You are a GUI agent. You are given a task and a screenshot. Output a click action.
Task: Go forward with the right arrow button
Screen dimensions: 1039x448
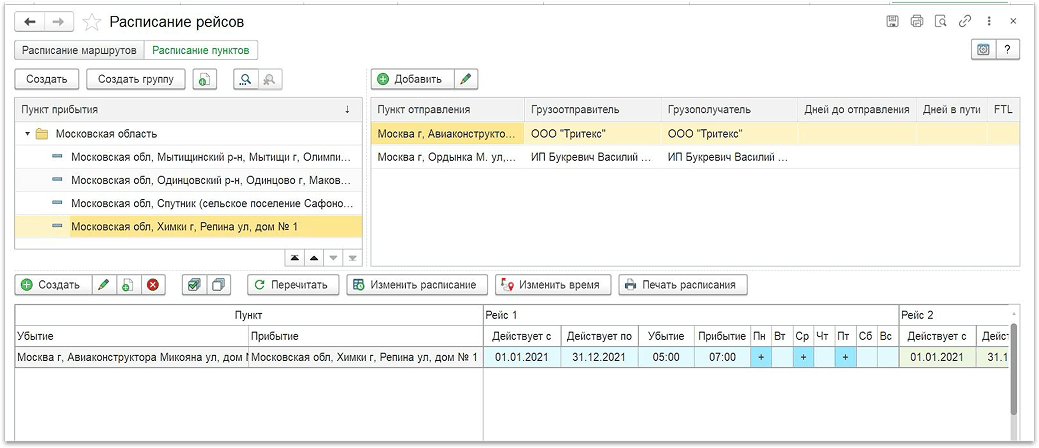(58, 22)
